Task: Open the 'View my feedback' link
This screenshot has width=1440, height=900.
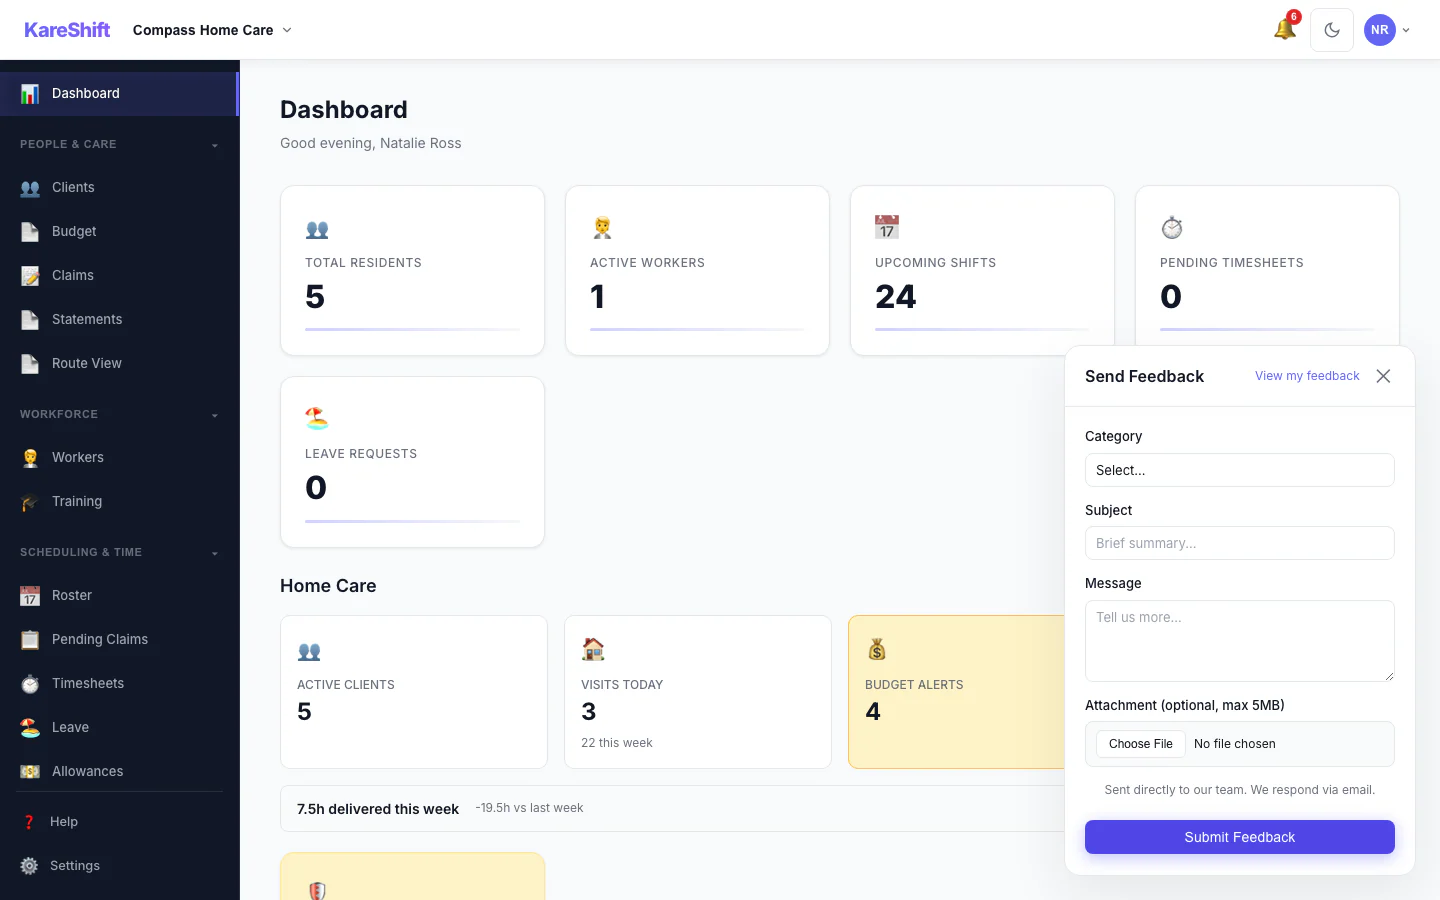Action: point(1307,376)
